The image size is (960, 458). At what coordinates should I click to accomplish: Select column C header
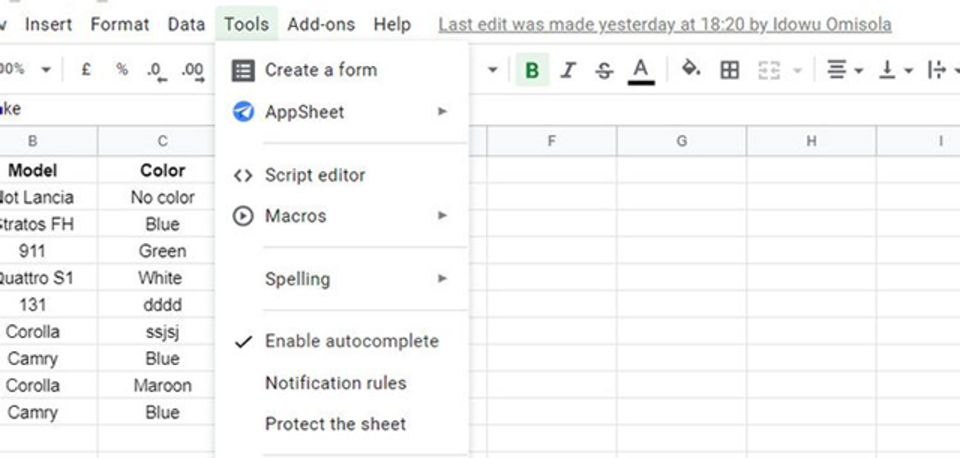(x=156, y=141)
